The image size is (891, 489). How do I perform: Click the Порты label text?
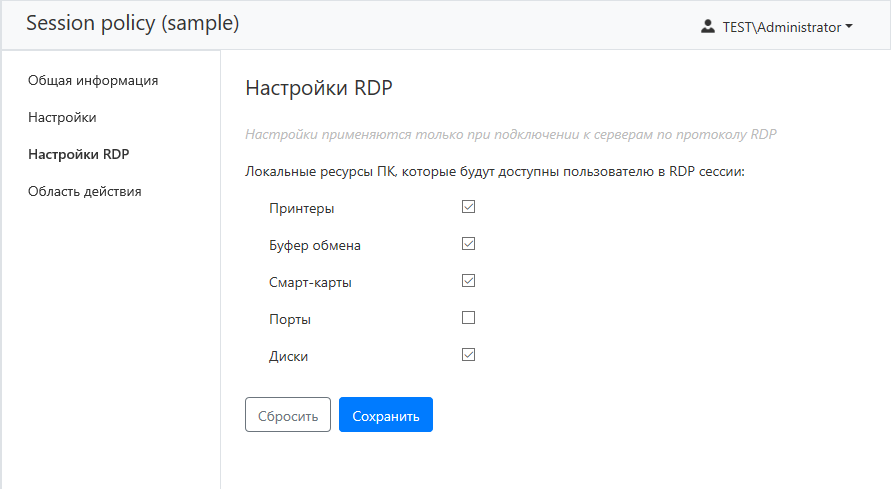pos(290,320)
